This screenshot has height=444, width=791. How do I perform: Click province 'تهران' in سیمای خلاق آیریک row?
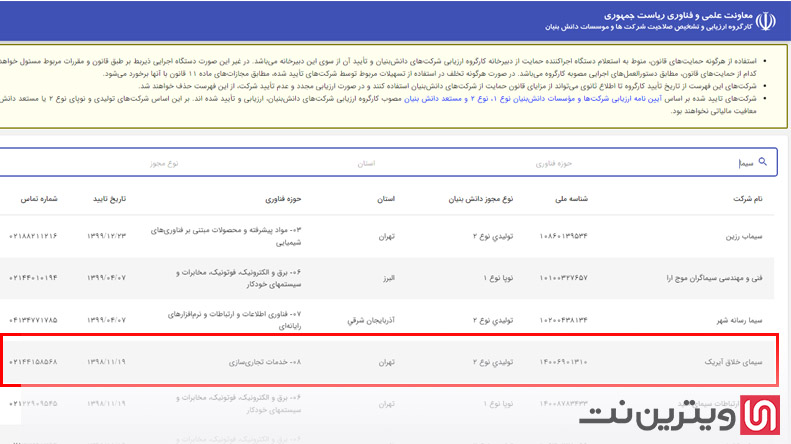click(x=386, y=362)
